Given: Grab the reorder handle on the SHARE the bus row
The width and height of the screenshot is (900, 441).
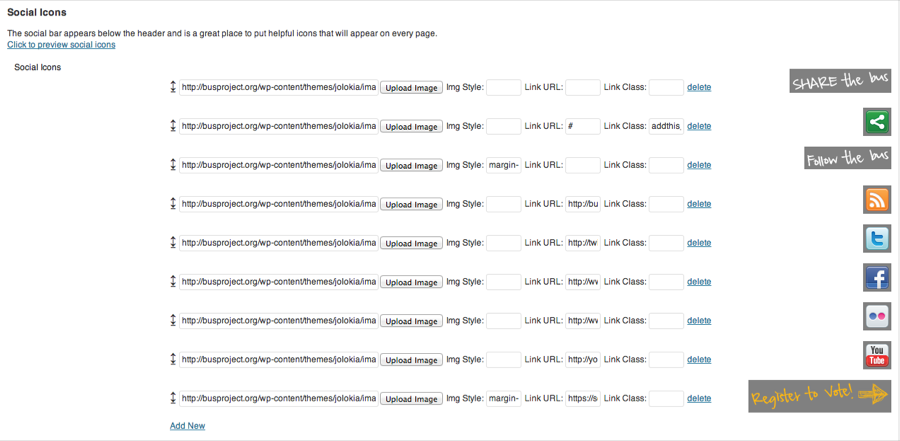Looking at the screenshot, I should pos(173,87).
